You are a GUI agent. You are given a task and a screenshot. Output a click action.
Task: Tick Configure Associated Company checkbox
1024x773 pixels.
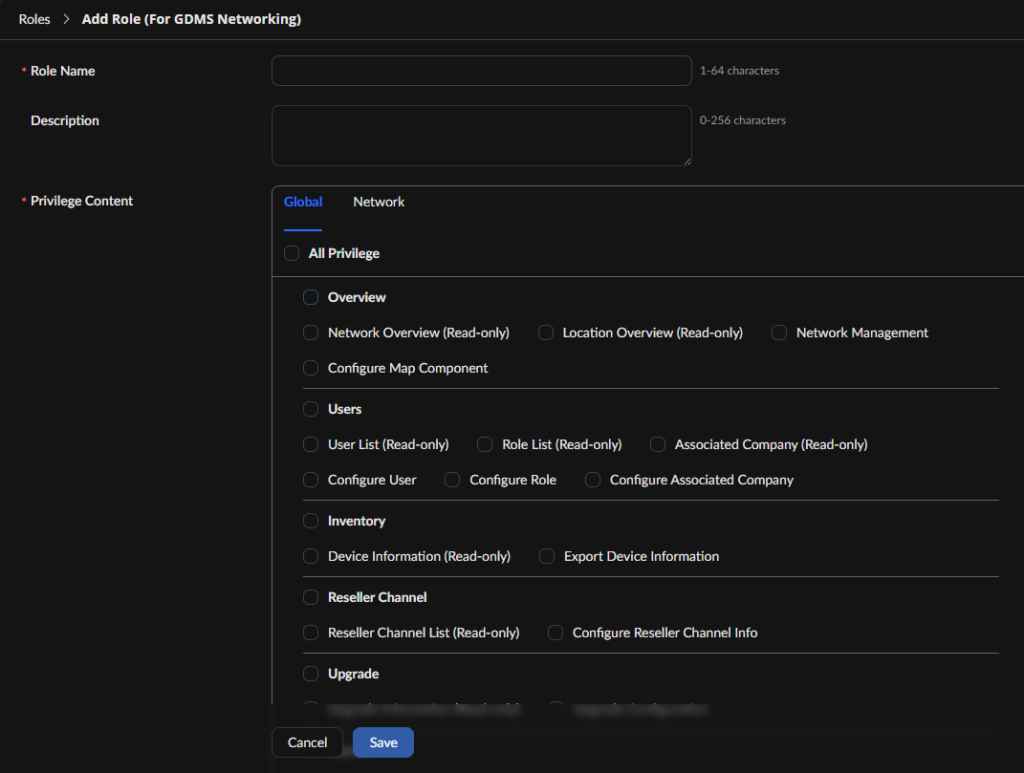click(593, 480)
